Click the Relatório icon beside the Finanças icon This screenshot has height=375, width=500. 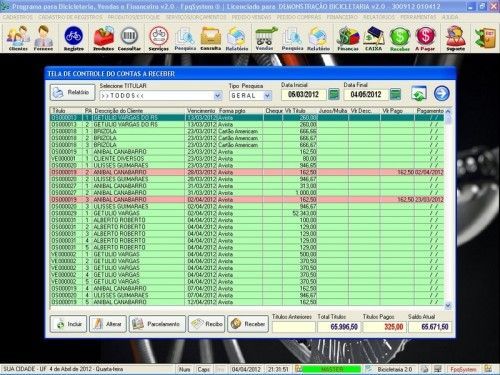coord(318,38)
